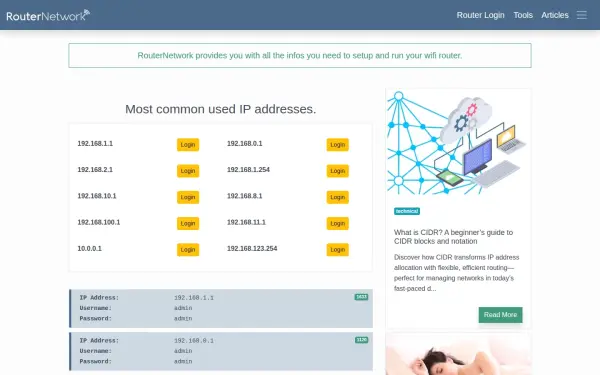600x375 pixels.
Task: Select the IP text 192.168.0.1 in list
Action: click(x=245, y=143)
